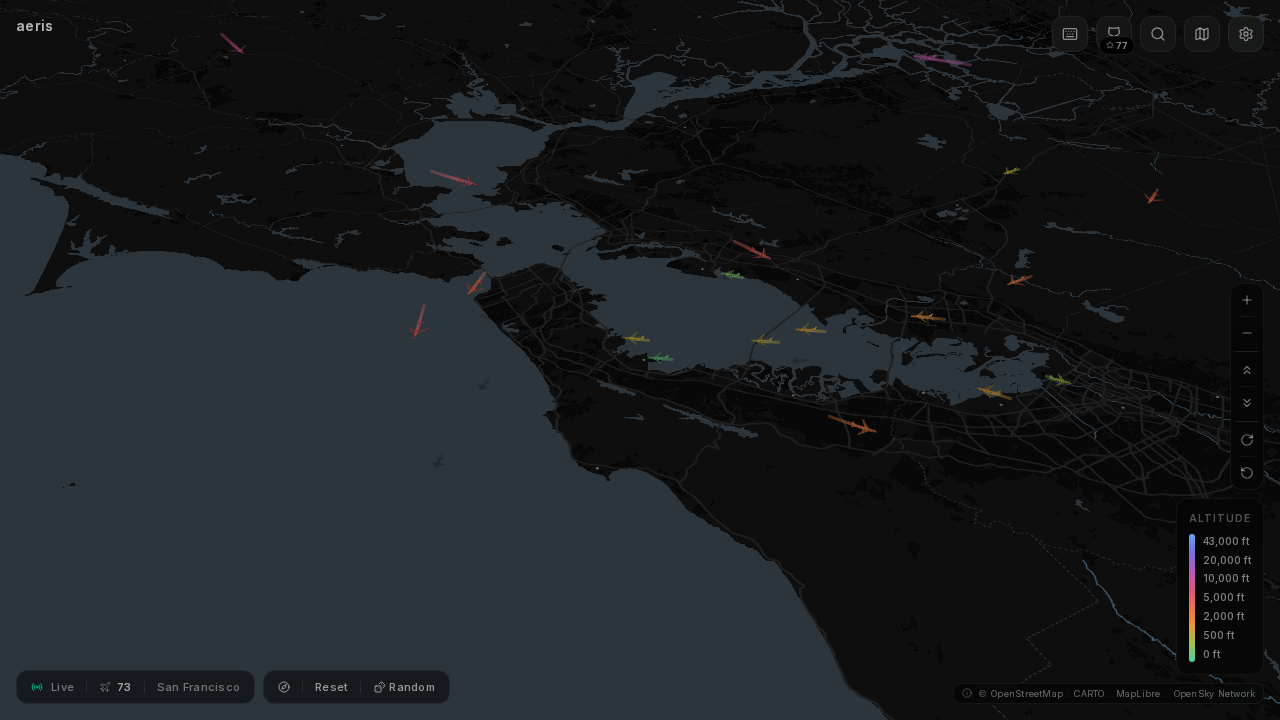Image resolution: width=1280 pixels, height=720 pixels.
Task: Click the aeris app title
Action: click(34, 26)
